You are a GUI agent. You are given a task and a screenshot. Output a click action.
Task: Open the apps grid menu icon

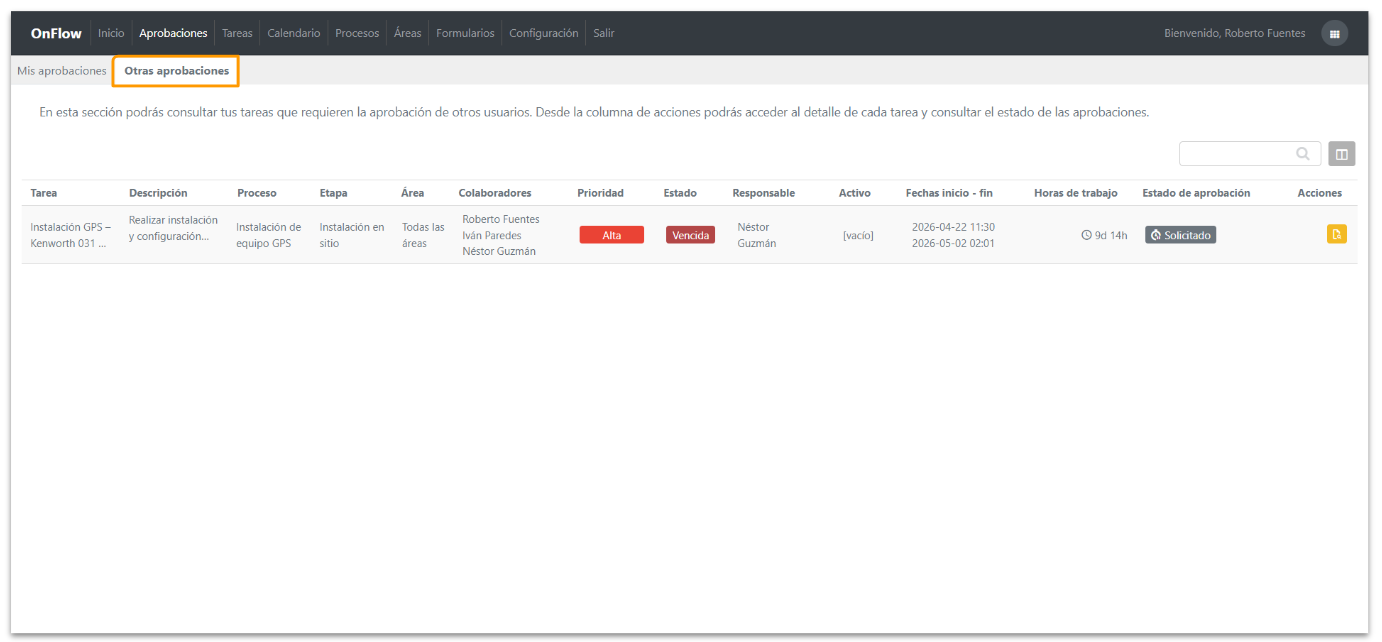pos(1334,33)
